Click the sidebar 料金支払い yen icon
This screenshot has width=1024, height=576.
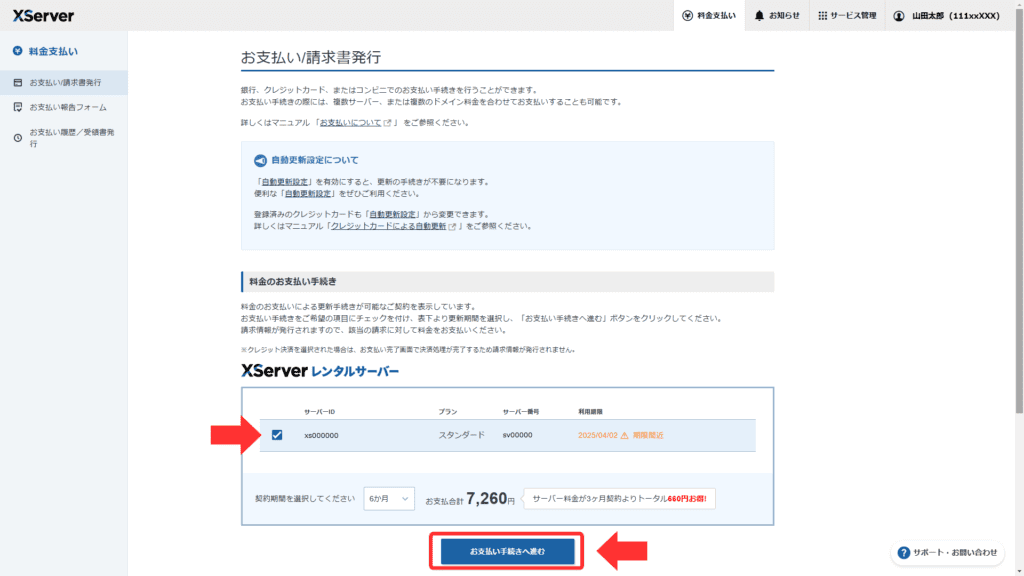[x=18, y=51]
